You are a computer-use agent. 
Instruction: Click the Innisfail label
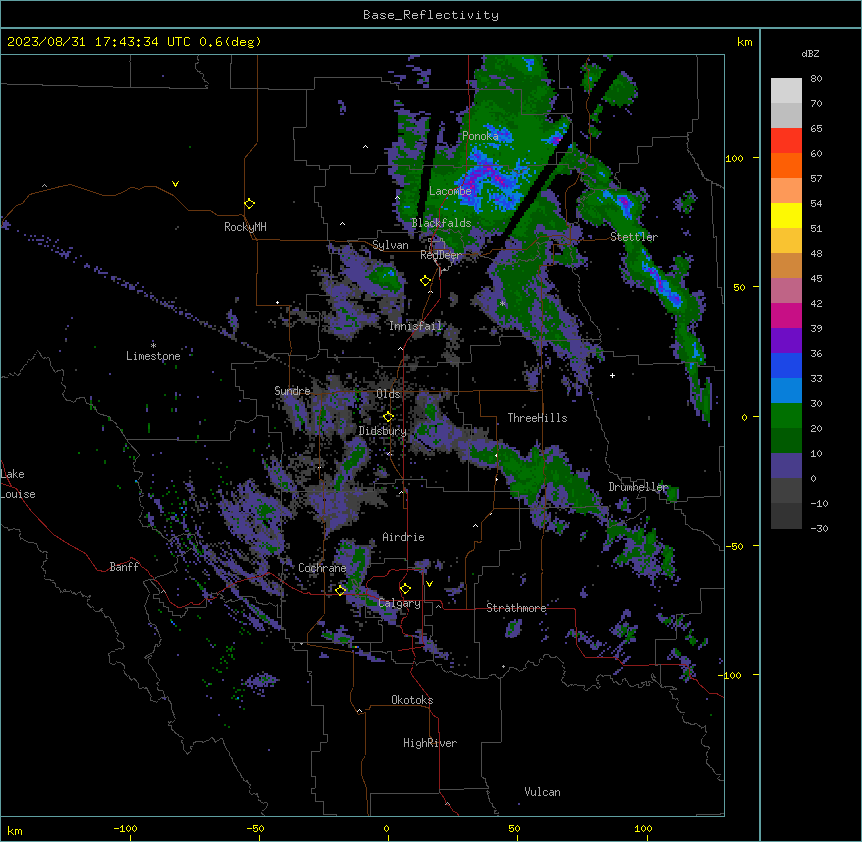click(x=416, y=326)
